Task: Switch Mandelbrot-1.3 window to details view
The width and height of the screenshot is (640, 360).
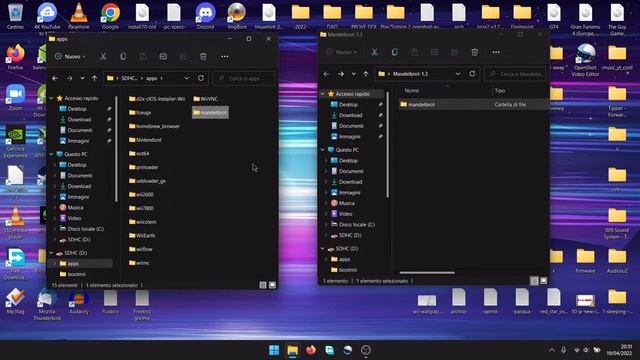Action: [x=534, y=281]
